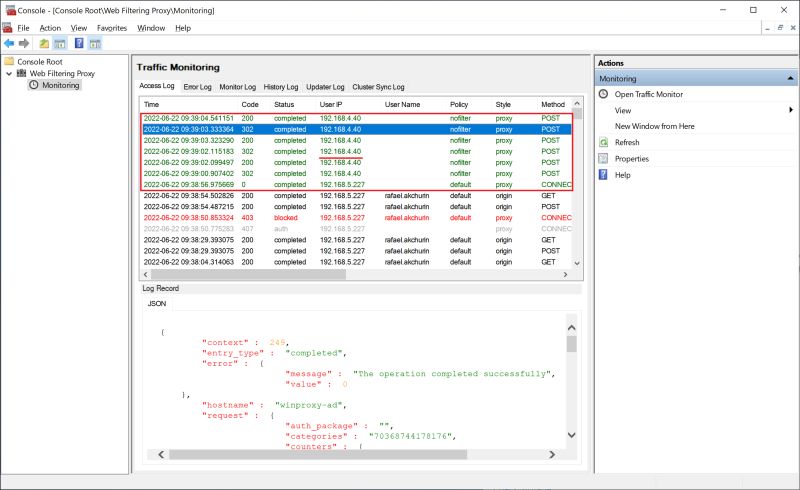This screenshot has height=490, width=800.
Task: Open the Cluster Sync Log tab
Action: tap(378, 87)
